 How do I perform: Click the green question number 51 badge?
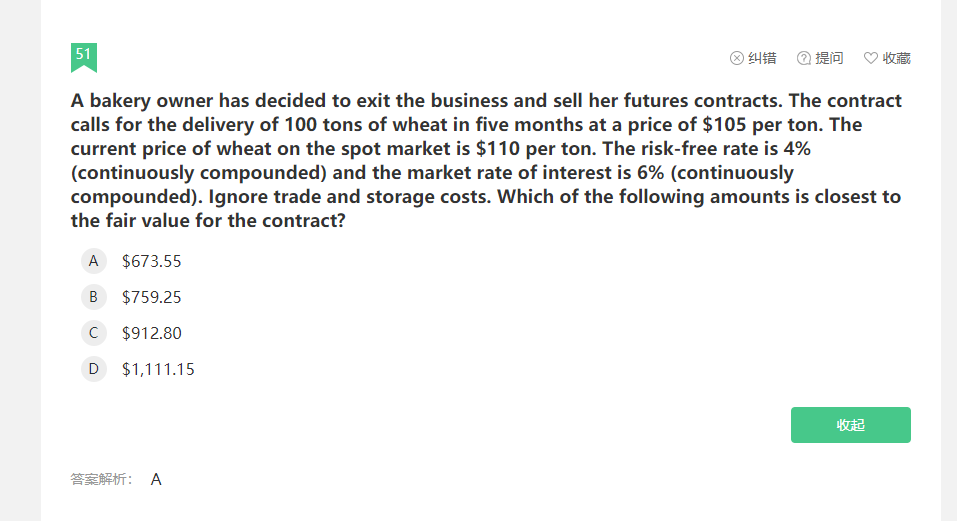pyautogui.click(x=84, y=56)
